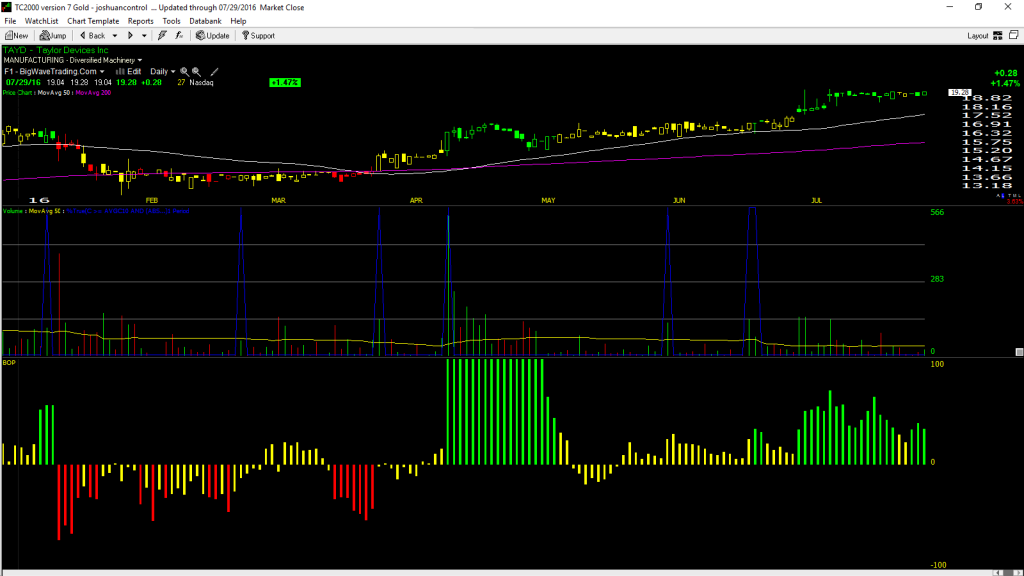This screenshot has height=576, width=1024.
Task: Open the Back history dropdown arrow
Action: click(x=115, y=36)
